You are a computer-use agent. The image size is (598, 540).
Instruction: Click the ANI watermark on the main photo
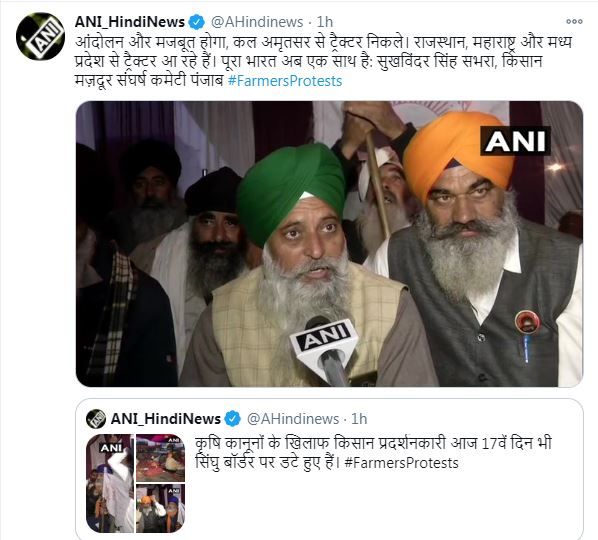click(515, 141)
